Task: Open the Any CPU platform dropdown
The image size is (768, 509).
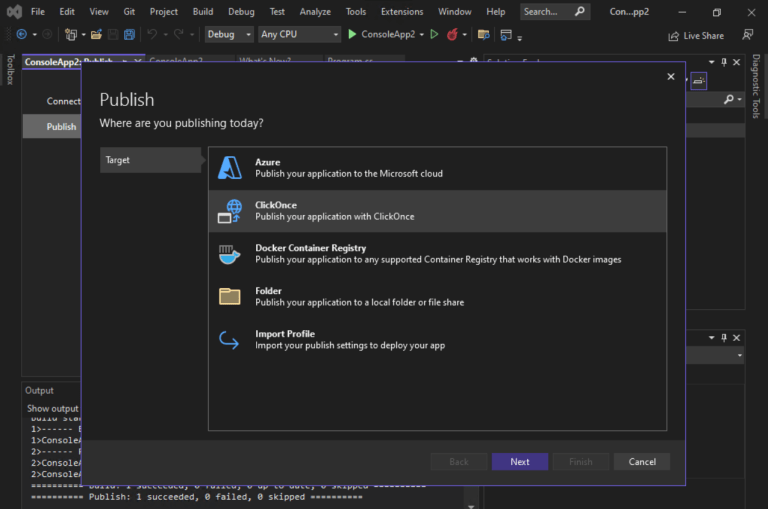Action: (299, 34)
